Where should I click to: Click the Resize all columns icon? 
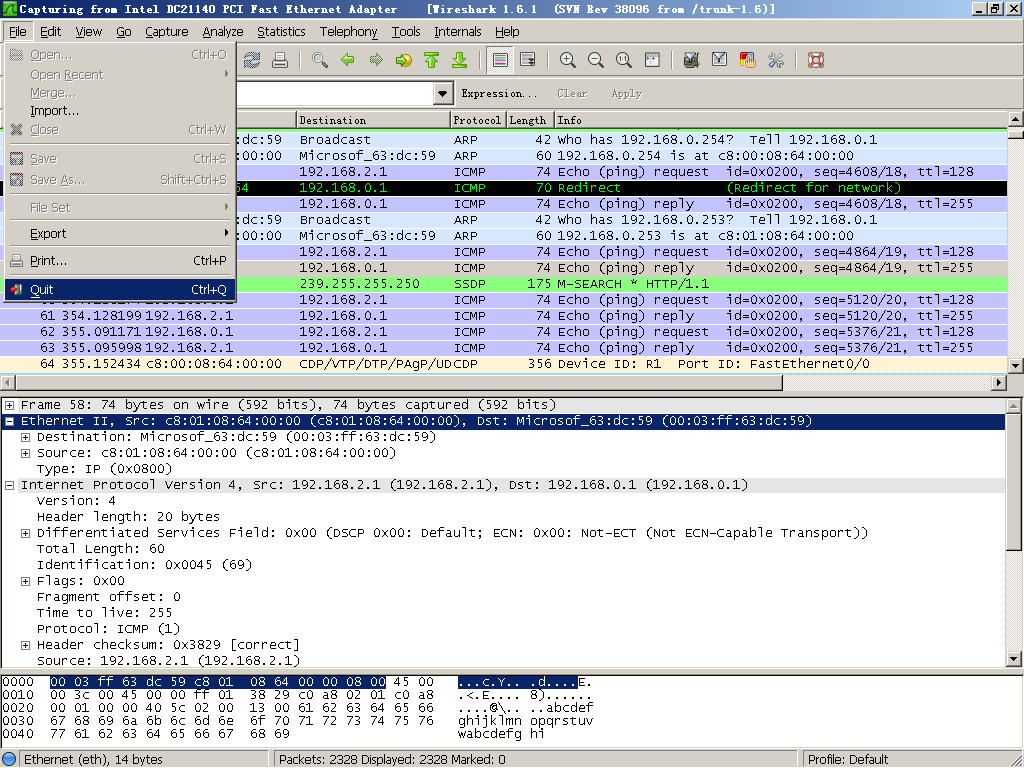[652, 60]
